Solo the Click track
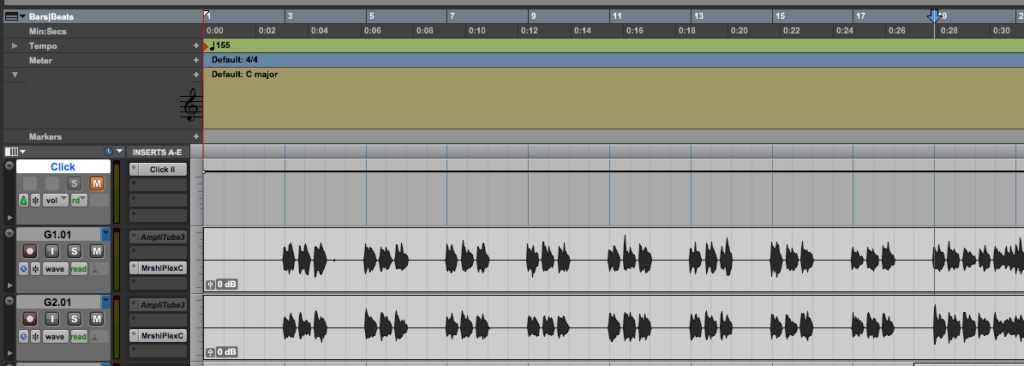The width and height of the screenshot is (1024, 366). tap(75, 184)
